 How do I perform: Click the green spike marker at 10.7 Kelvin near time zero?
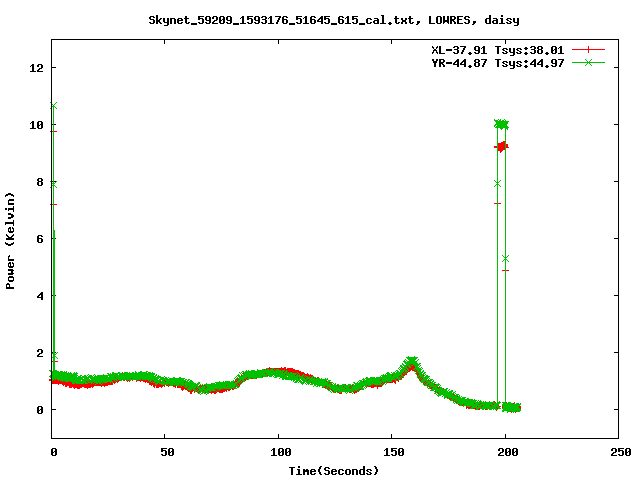[53, 106]
